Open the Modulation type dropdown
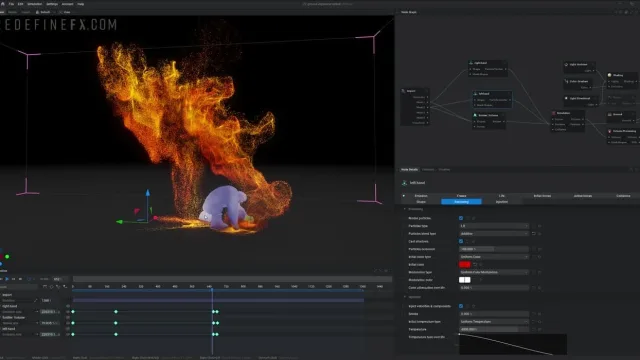This screenshot has height=360, width=640. (x=494, y=272)
